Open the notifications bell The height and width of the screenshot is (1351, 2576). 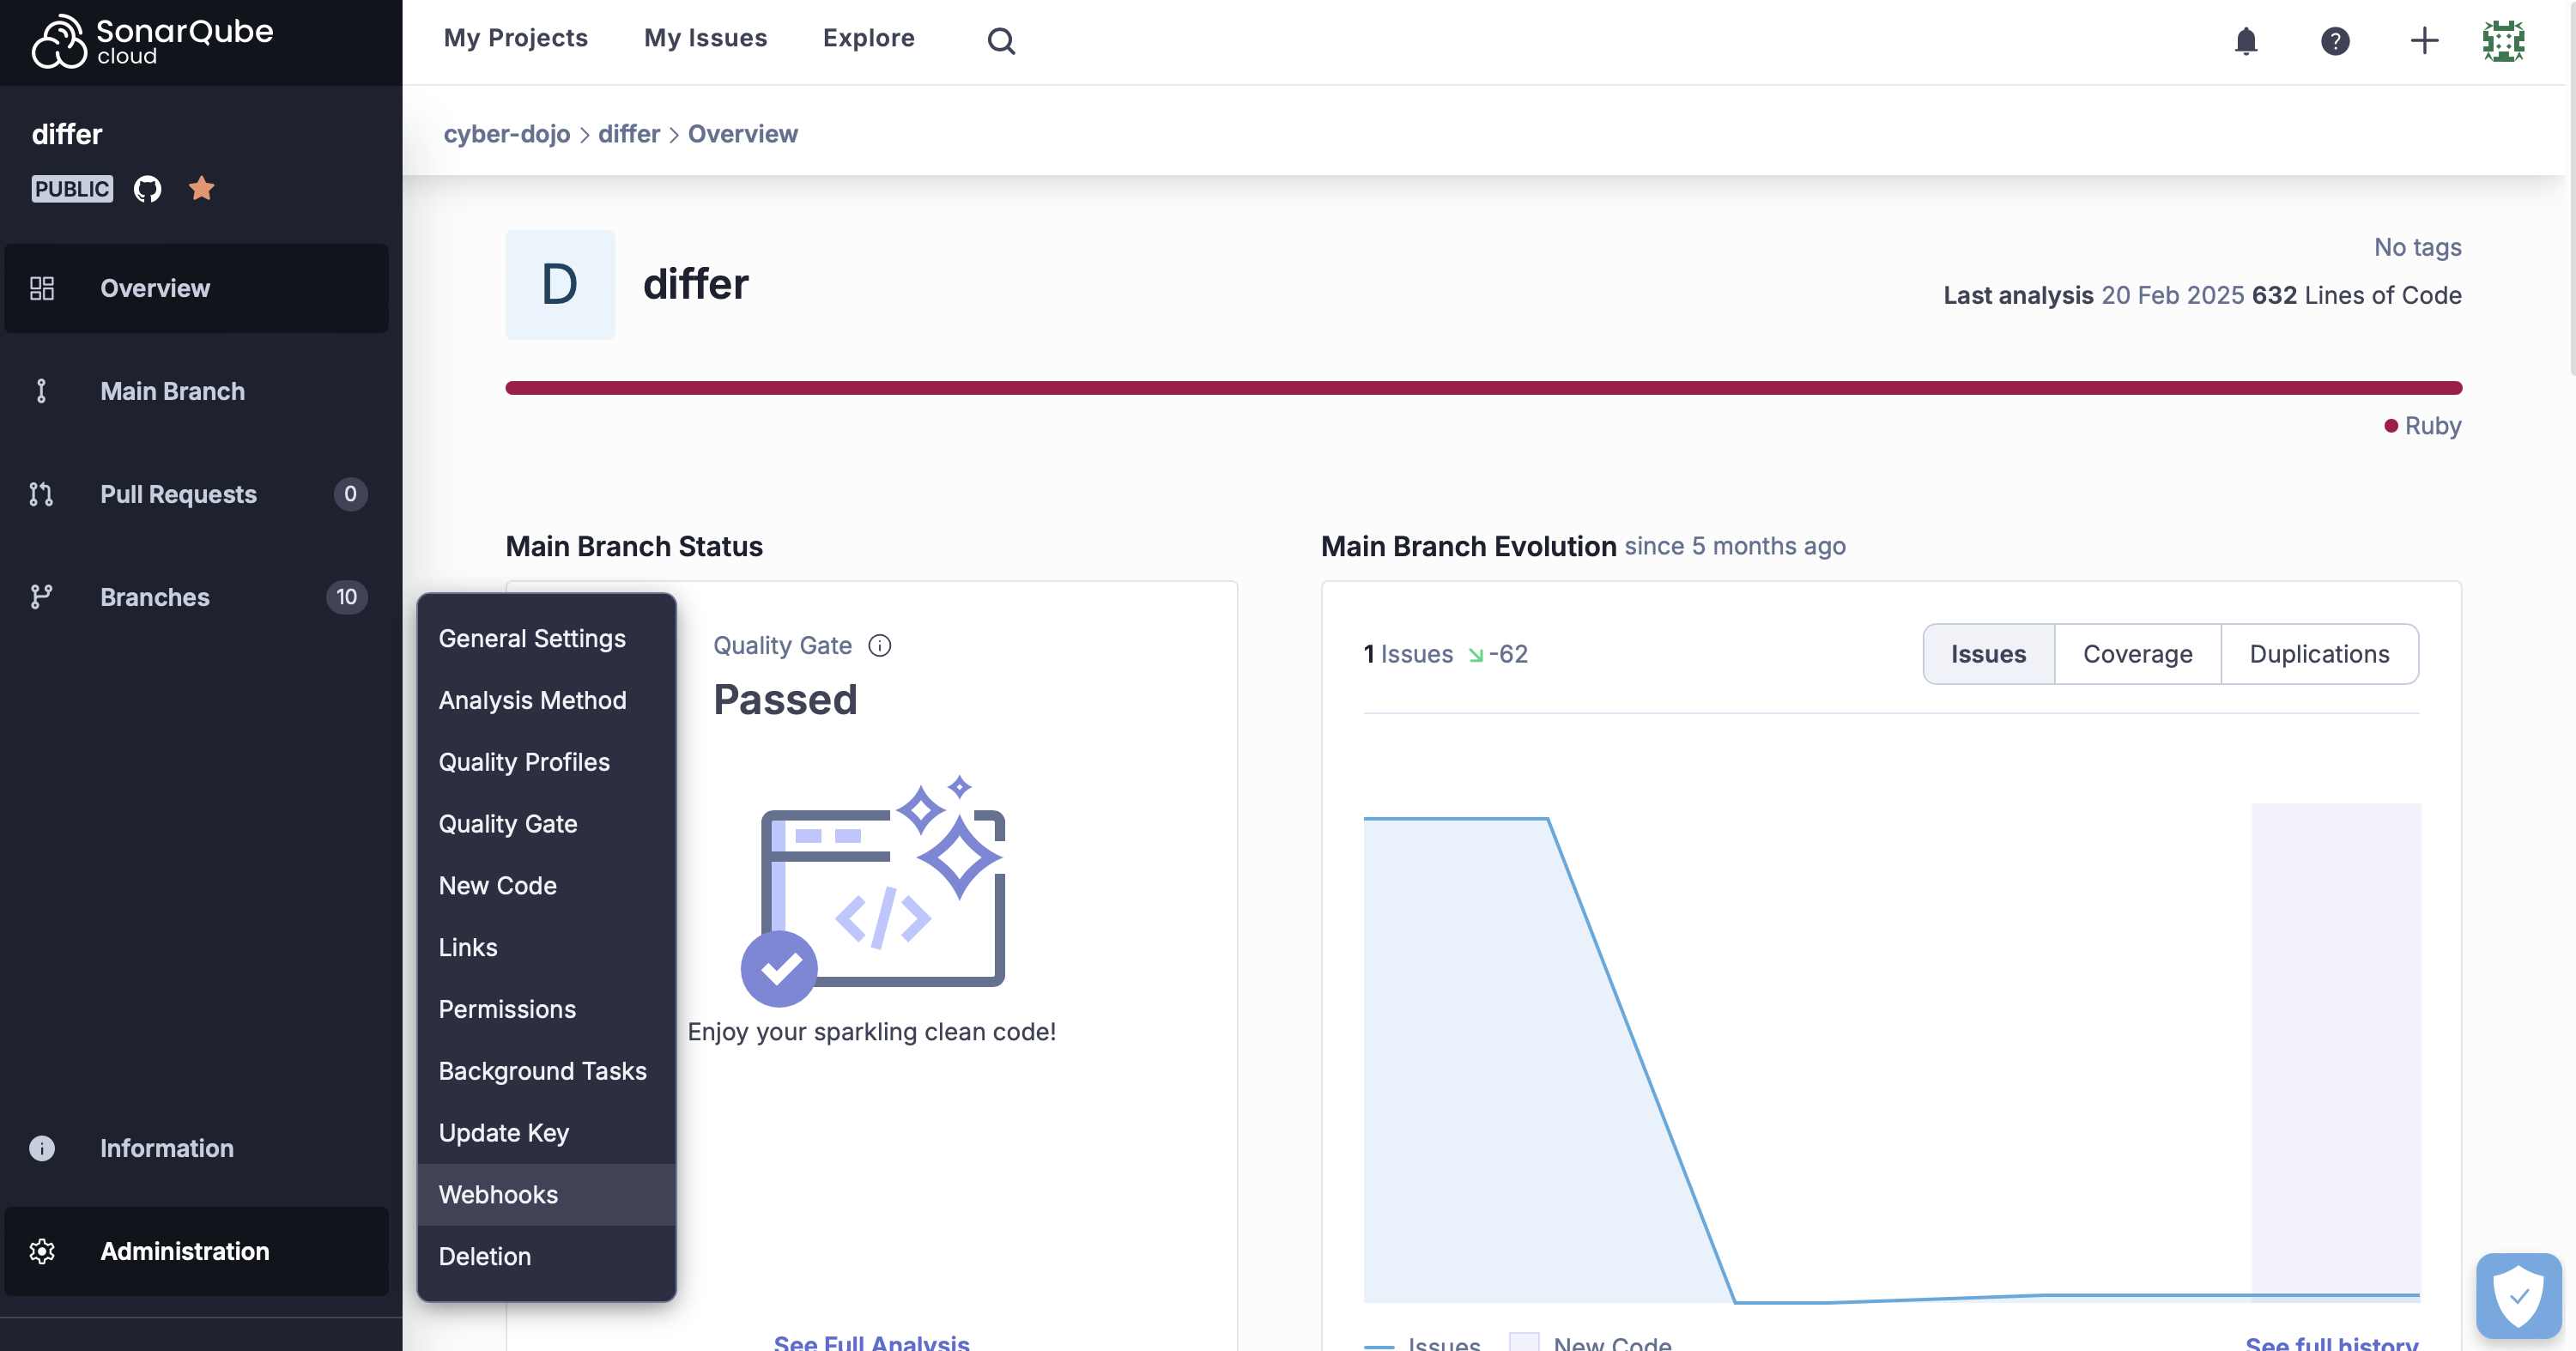tap(2246, 41)
